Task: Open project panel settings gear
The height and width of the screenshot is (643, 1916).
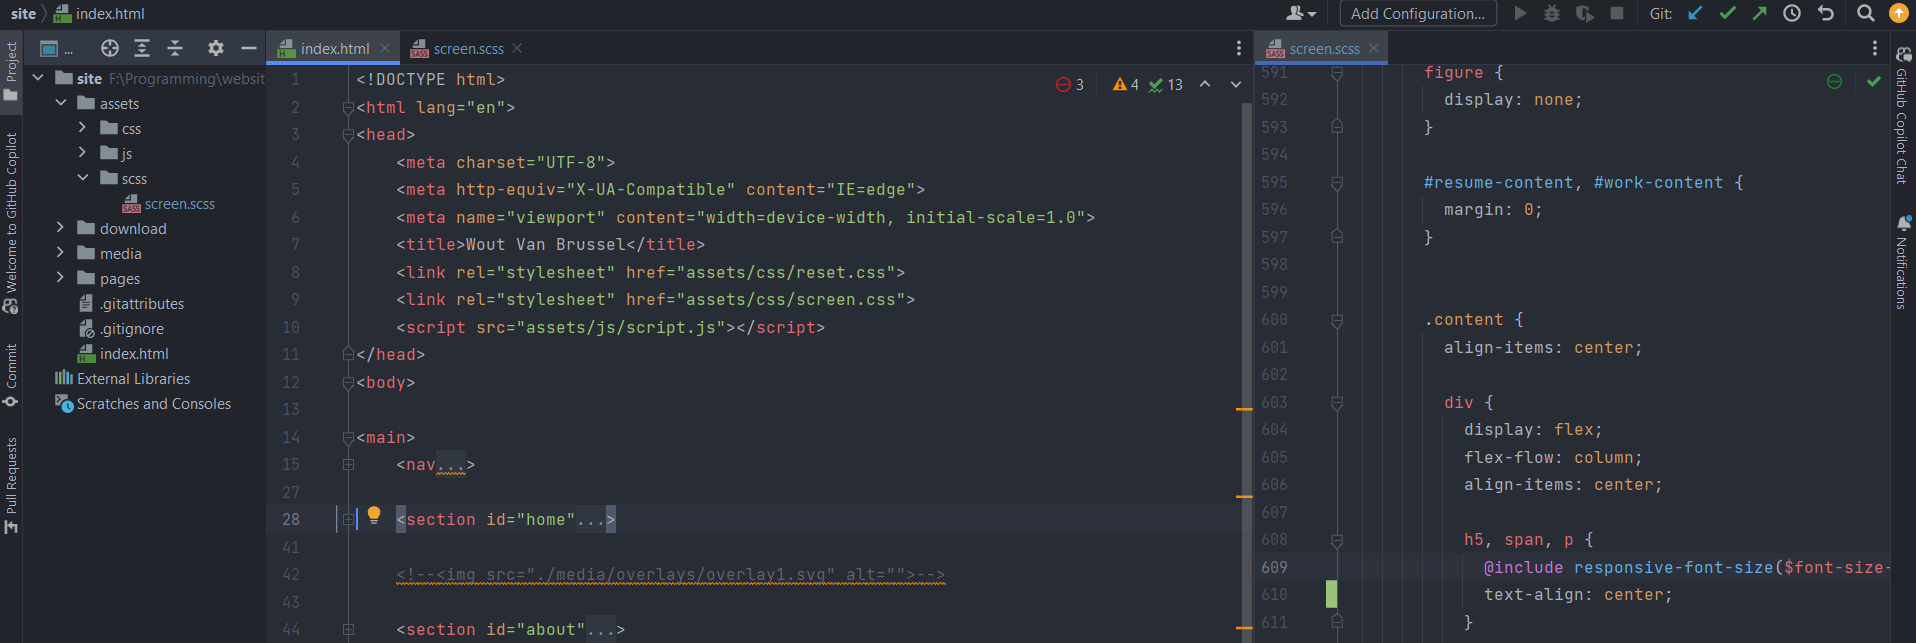Action: 215,48
